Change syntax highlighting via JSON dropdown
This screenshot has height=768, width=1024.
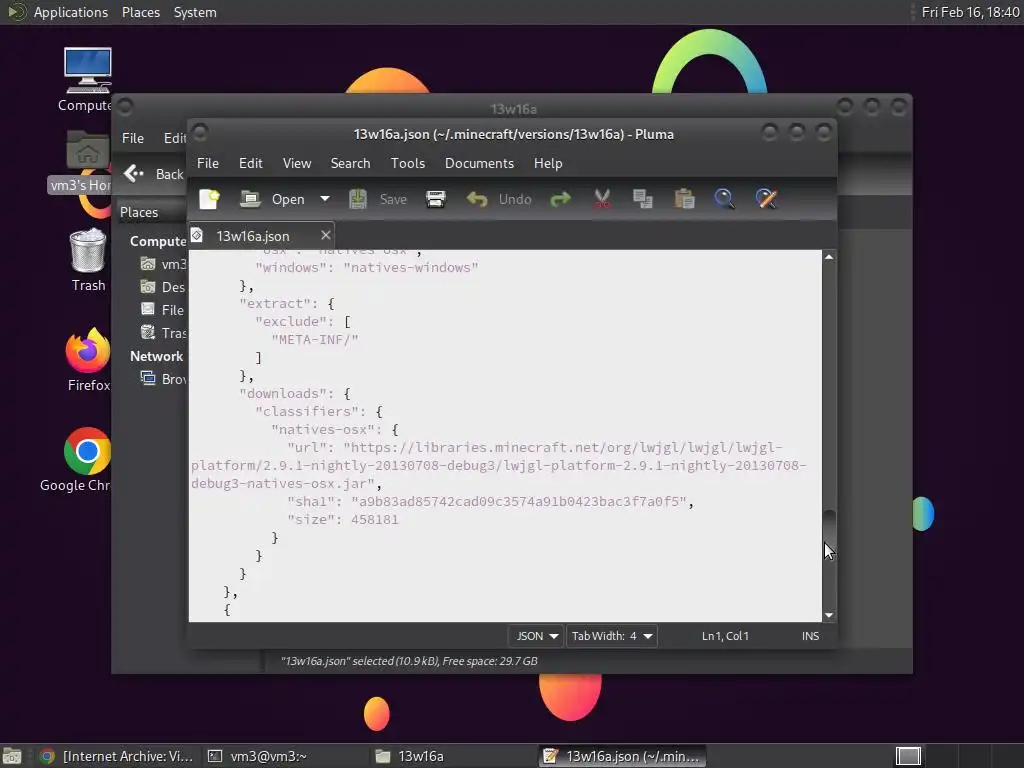pyautogui.click(x=536, y=636)
